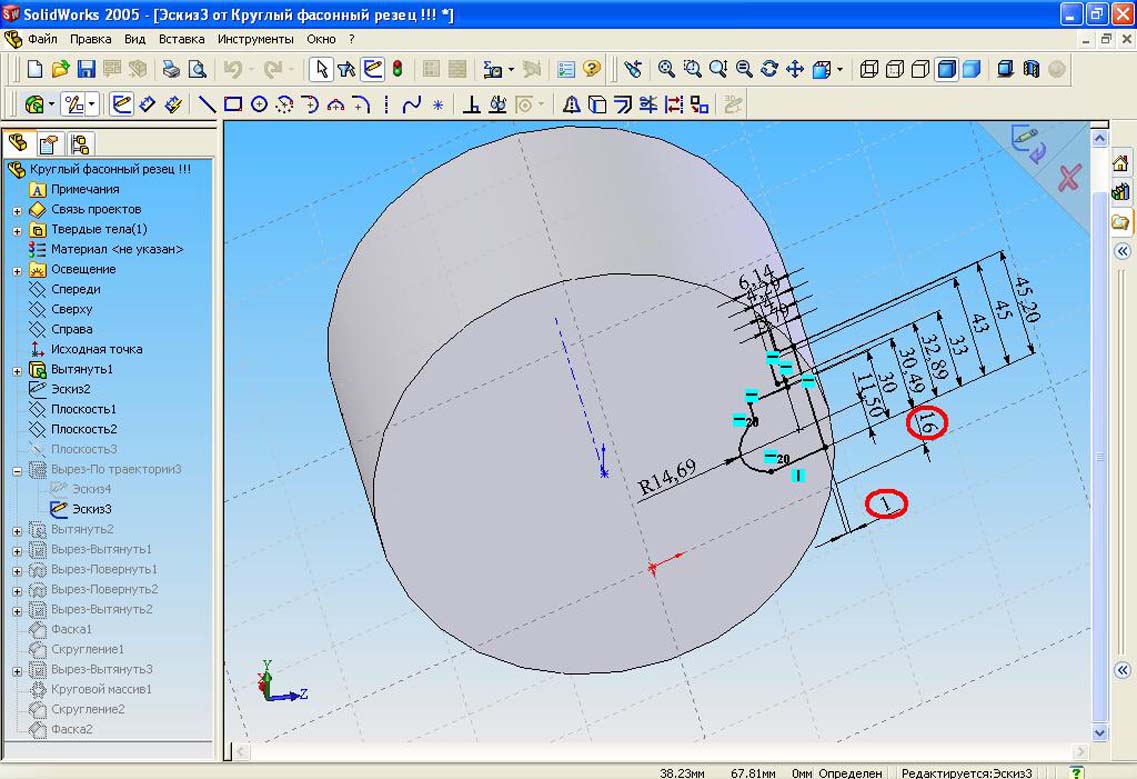
Task: Open the Инструменты menu
Action: [x=255, y=39]
